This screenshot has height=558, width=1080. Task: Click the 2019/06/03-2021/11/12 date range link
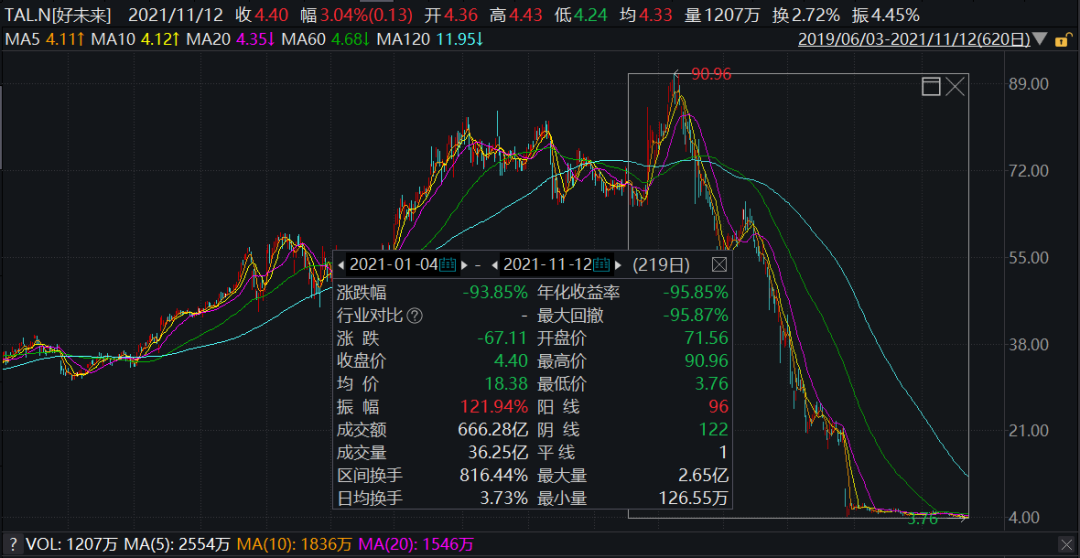(x=914, y=40)
